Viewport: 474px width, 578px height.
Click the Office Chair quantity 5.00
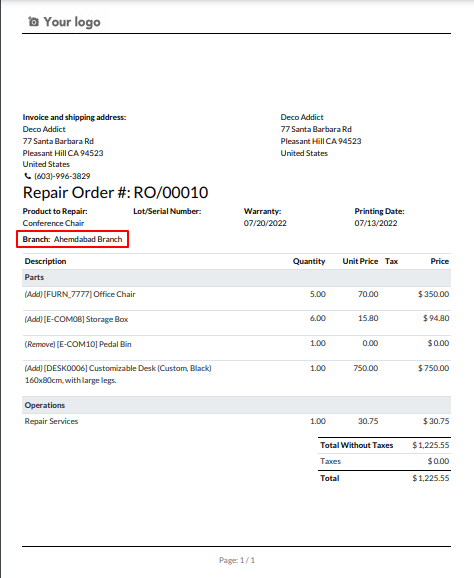(x=318, y=294)
